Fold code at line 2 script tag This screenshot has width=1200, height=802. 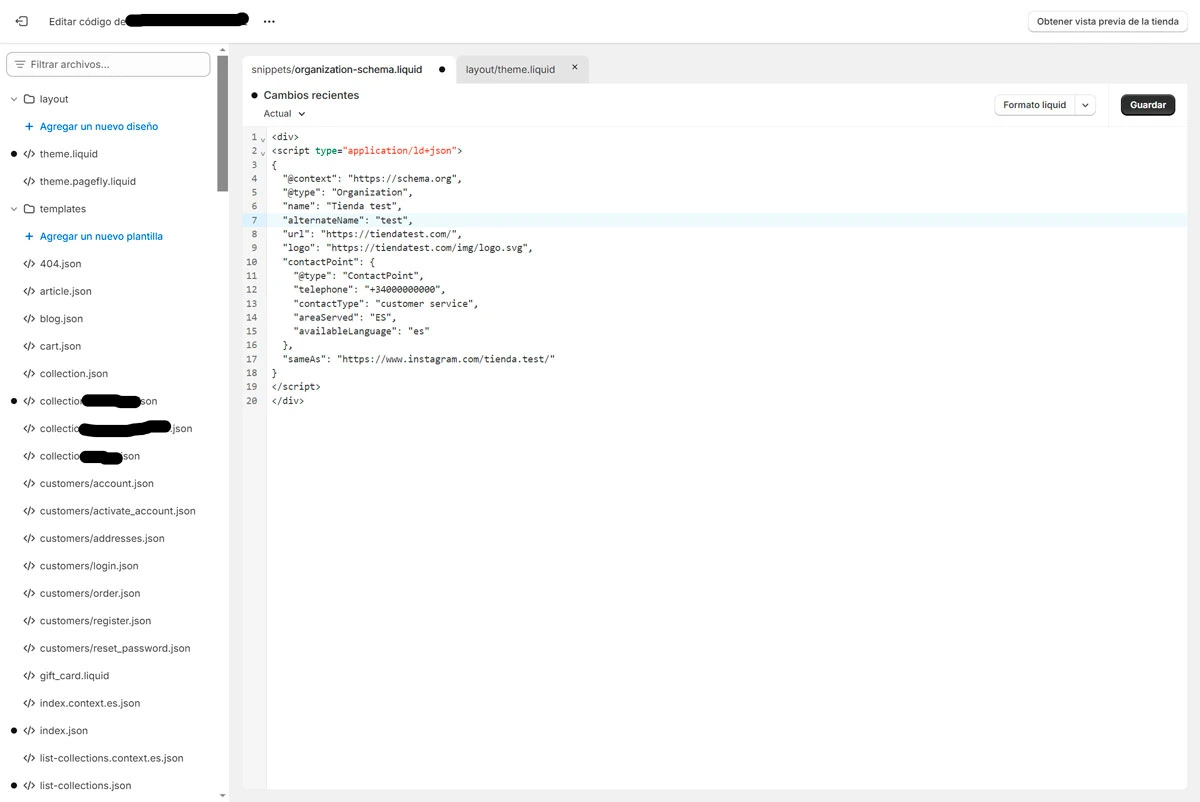click(263, 152)
